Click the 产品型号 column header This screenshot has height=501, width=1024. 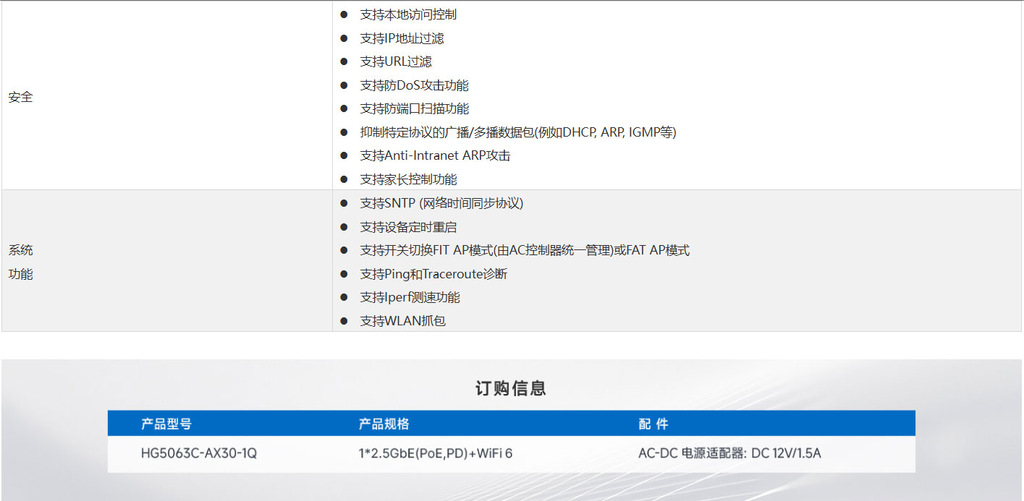pos(166,424)
